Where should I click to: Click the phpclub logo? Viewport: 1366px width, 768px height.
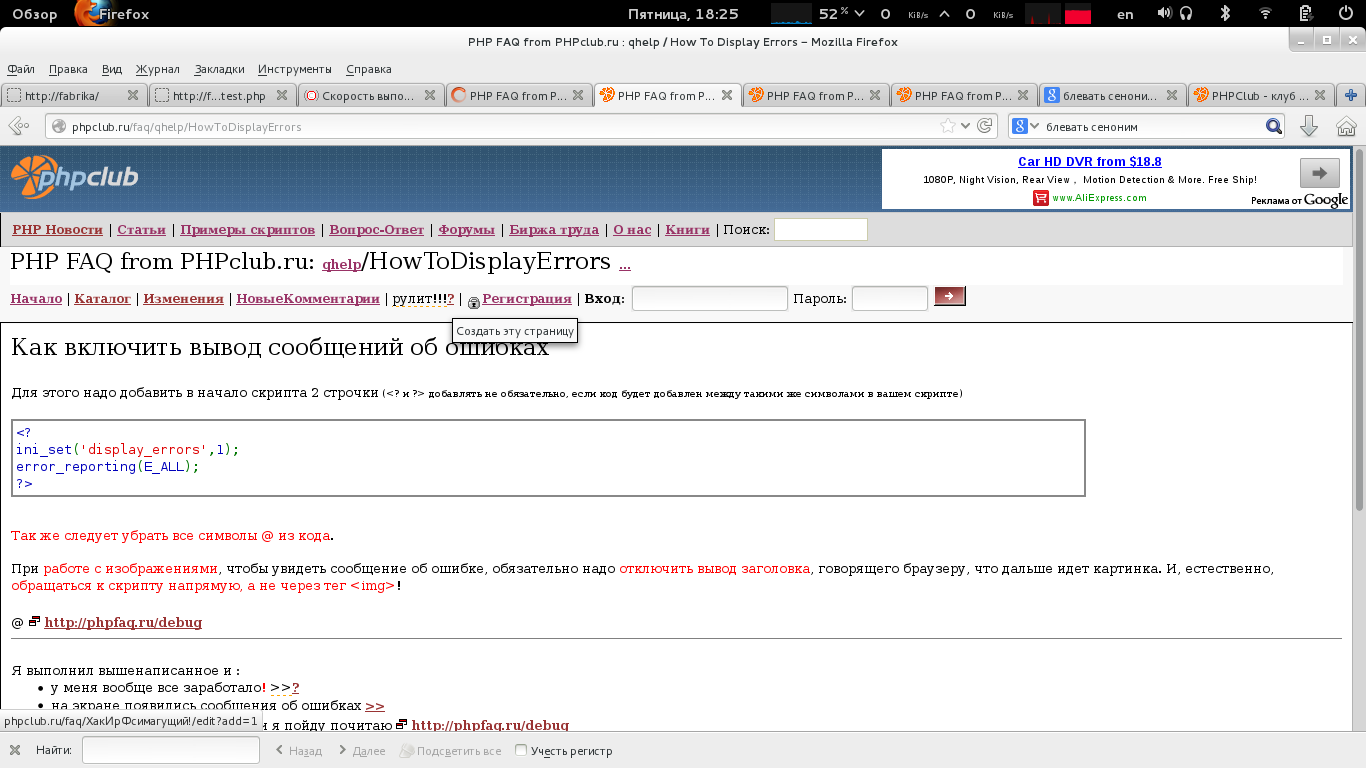click(74, 177)
